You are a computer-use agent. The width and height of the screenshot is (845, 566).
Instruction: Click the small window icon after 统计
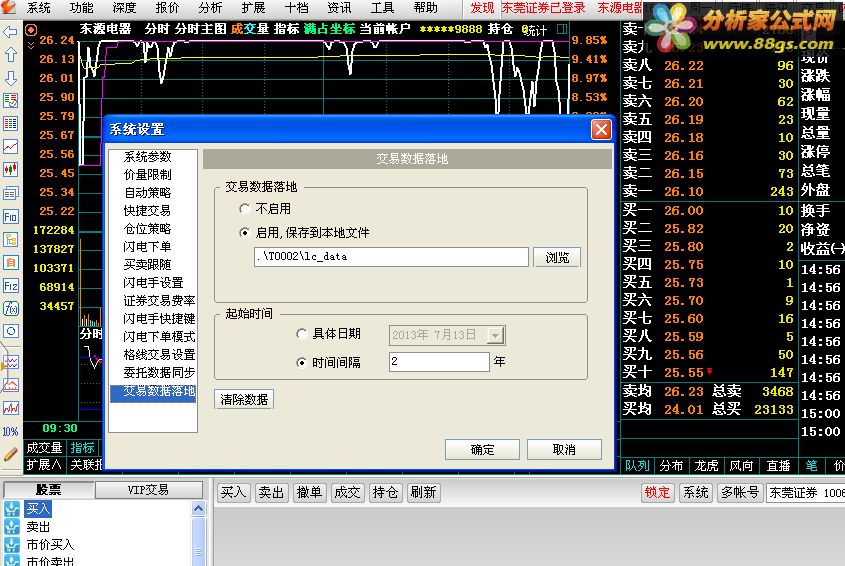562,29
